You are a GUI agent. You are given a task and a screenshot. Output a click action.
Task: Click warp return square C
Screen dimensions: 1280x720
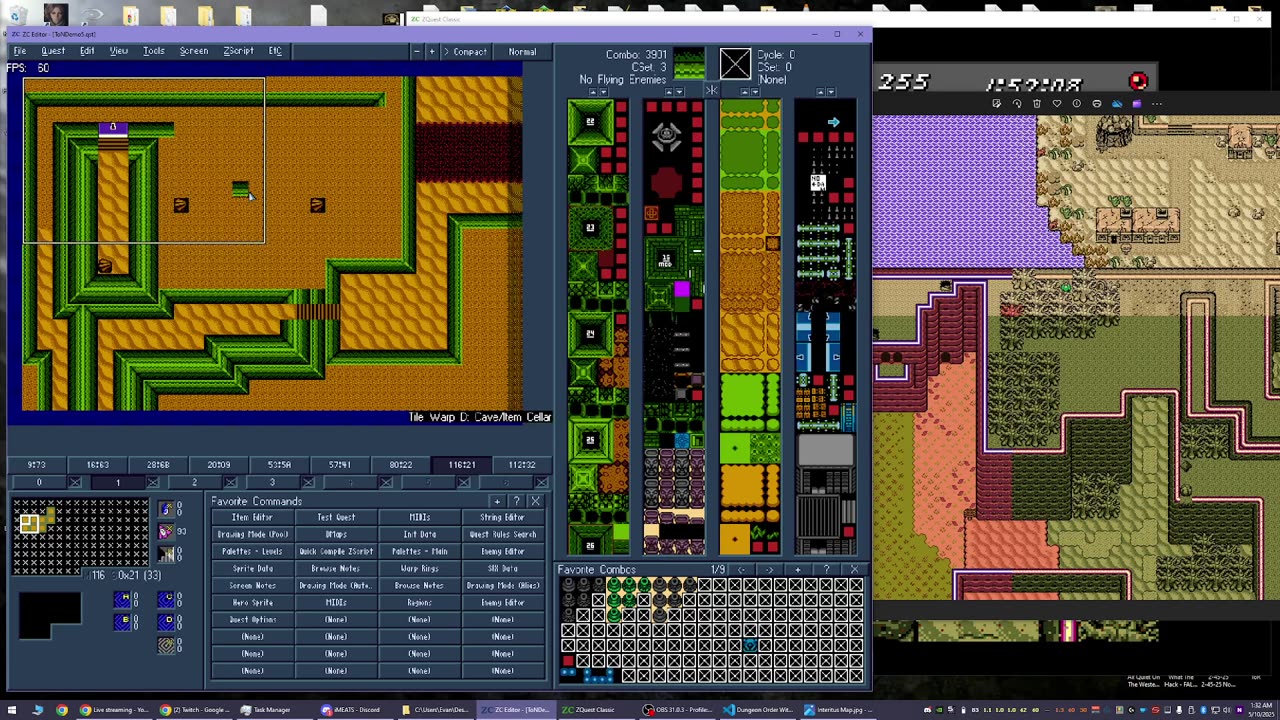[x=166, y=600]
